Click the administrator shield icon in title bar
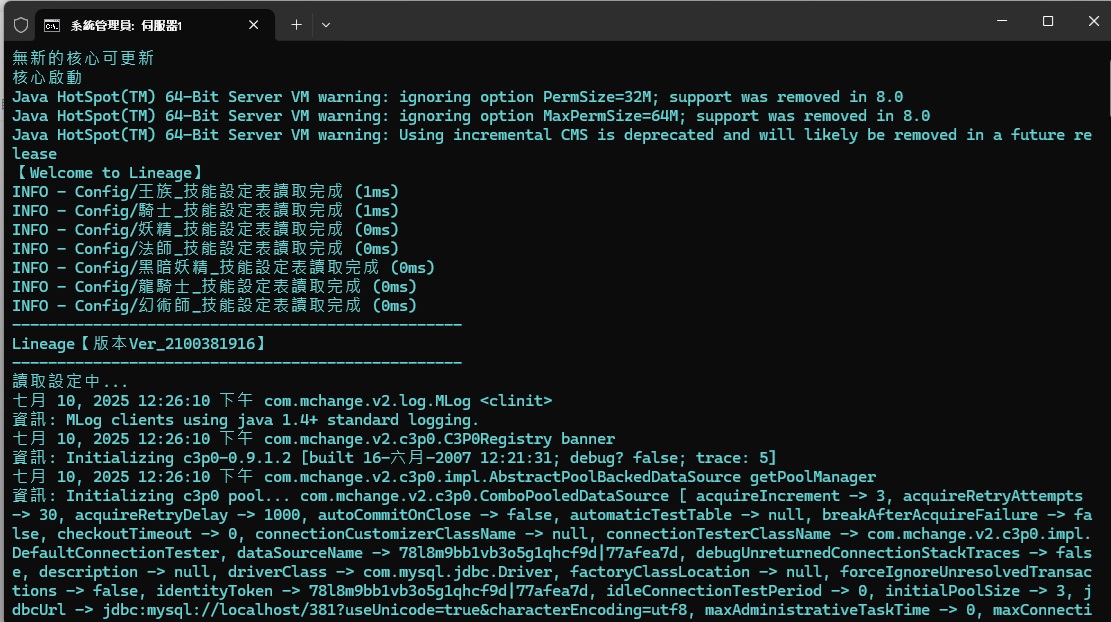Screen dimensions: 1111x622 [x=21, y=26]
